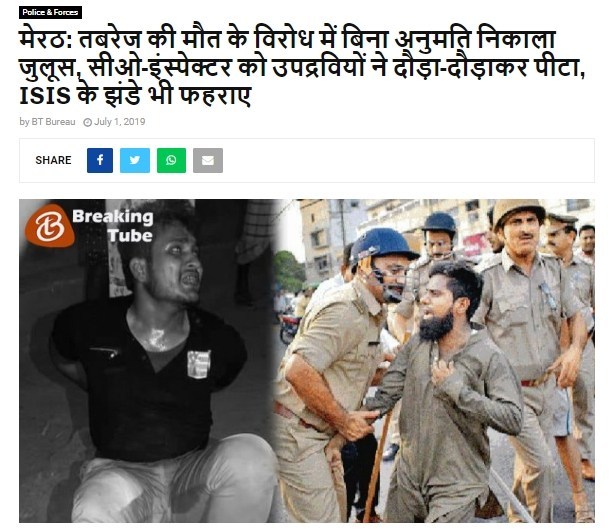Share article on Facebook

point(100,160)
